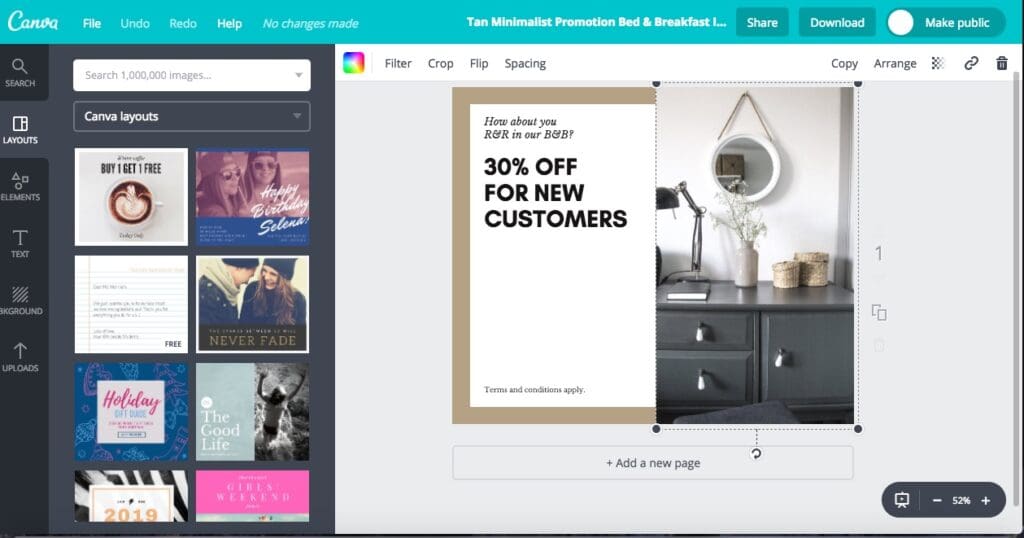The width and height of the screenshot is (1024, 538).
Task: Click the Share button
Action: point(762,23)
